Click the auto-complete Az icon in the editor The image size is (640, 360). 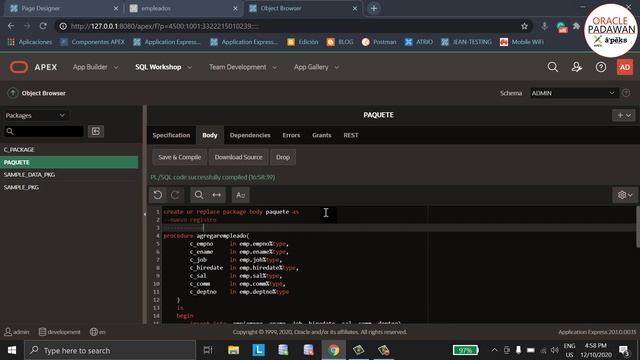(x=240, y=195)
